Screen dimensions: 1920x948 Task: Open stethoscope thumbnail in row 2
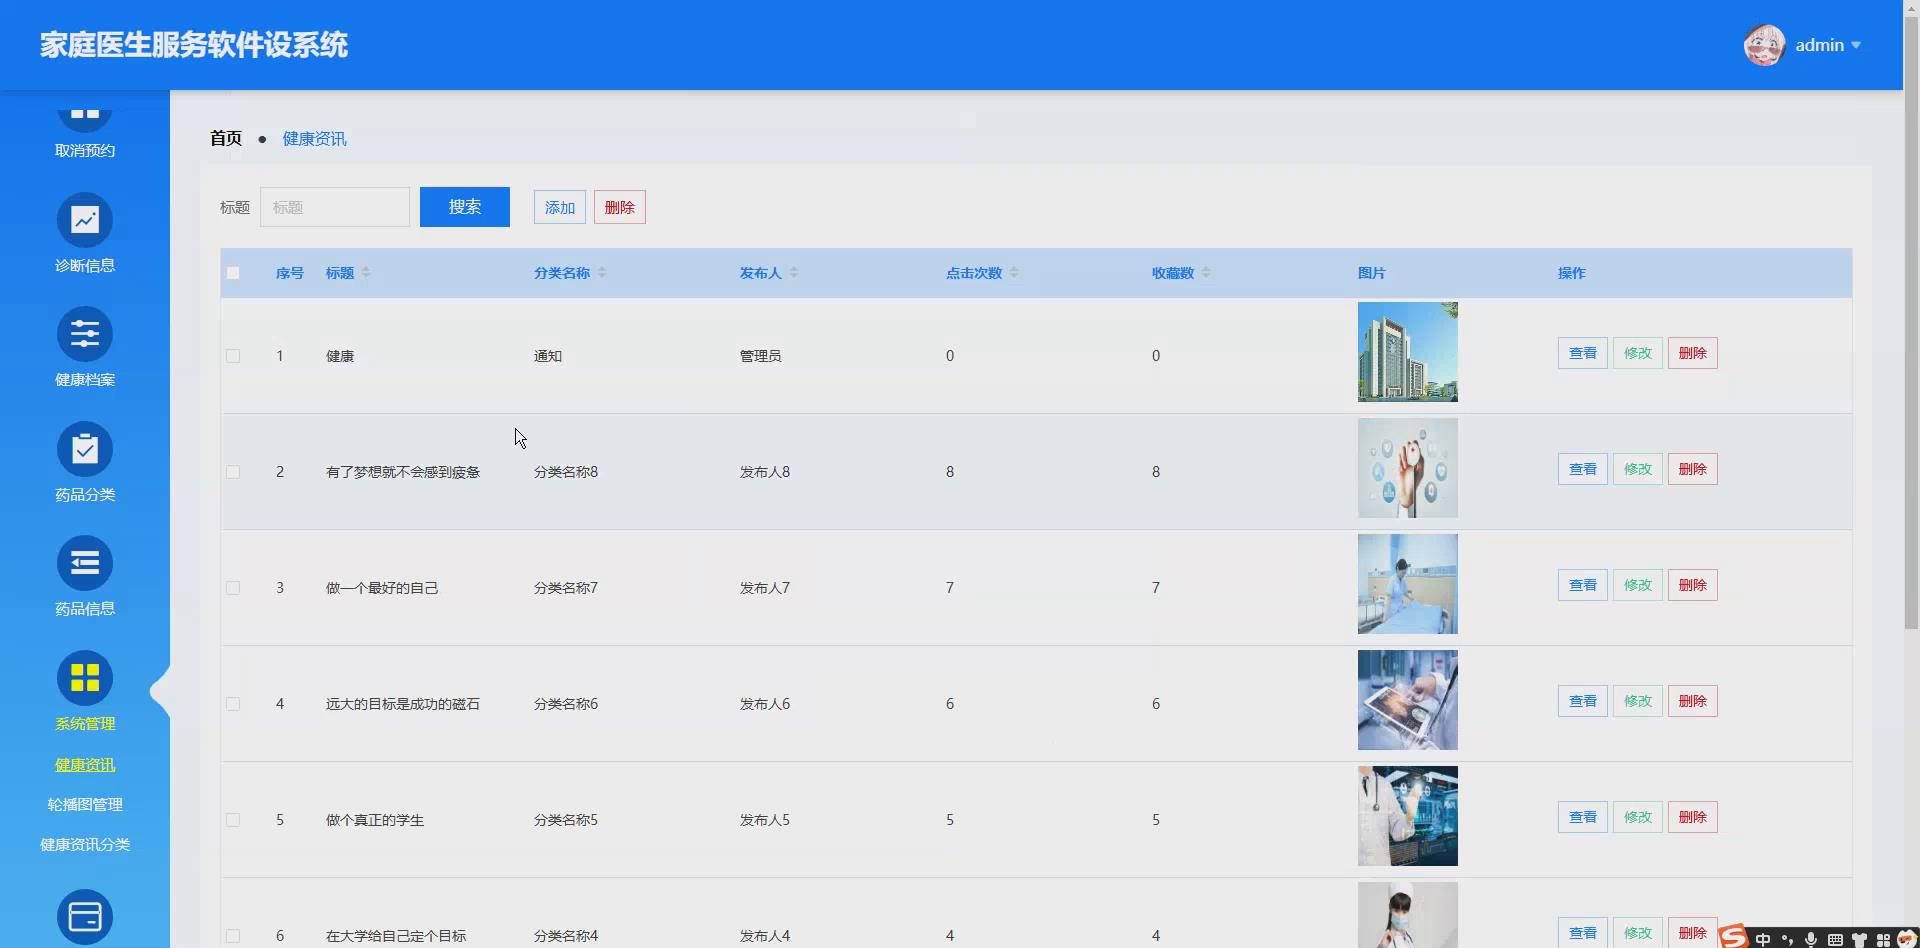point(1408,468)
